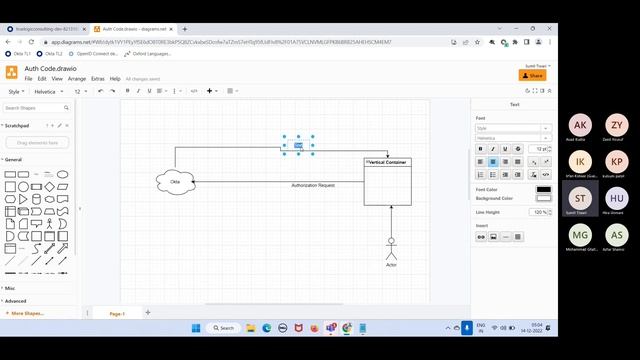Open the Background Color swatch
This screenshot has height=360, width=640.
pos(543,198)
